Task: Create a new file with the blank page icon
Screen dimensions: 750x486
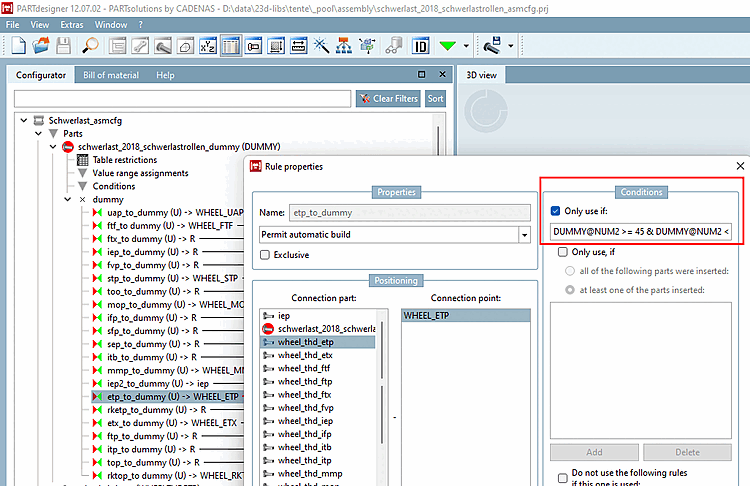Action: (x=18, y=46)
